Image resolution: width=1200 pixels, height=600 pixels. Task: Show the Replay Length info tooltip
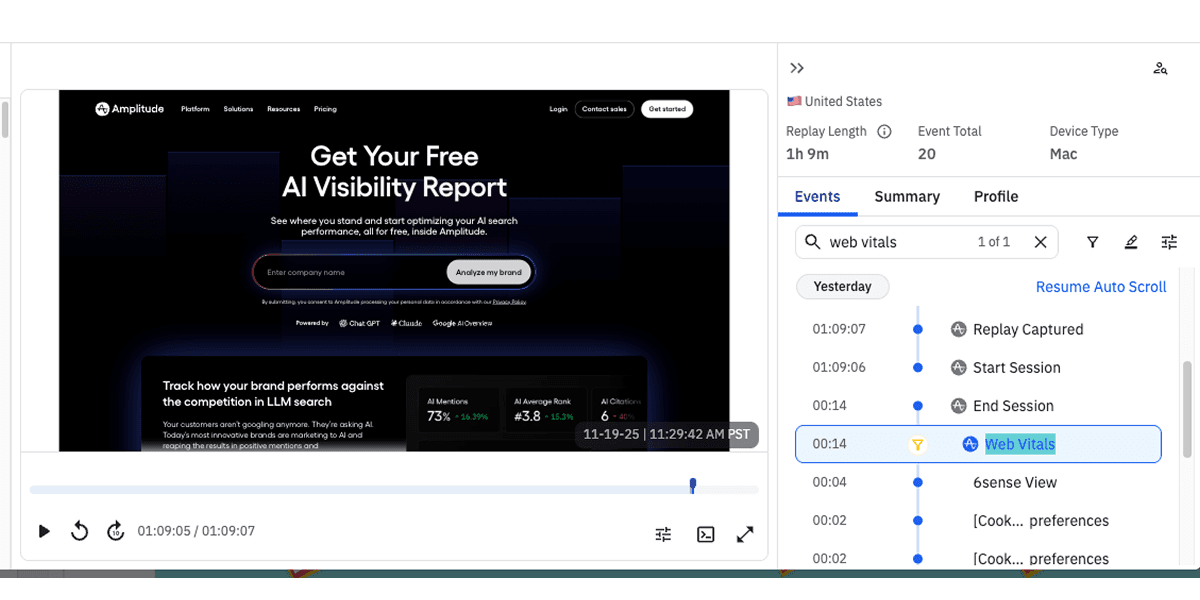click(884, 130)
